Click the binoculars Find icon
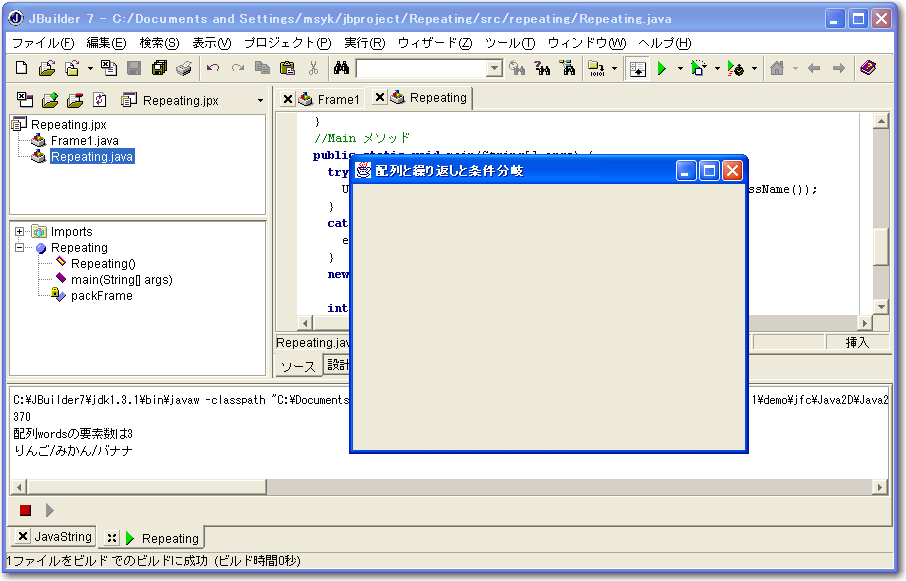906x581 pixels. pos(340,69)
